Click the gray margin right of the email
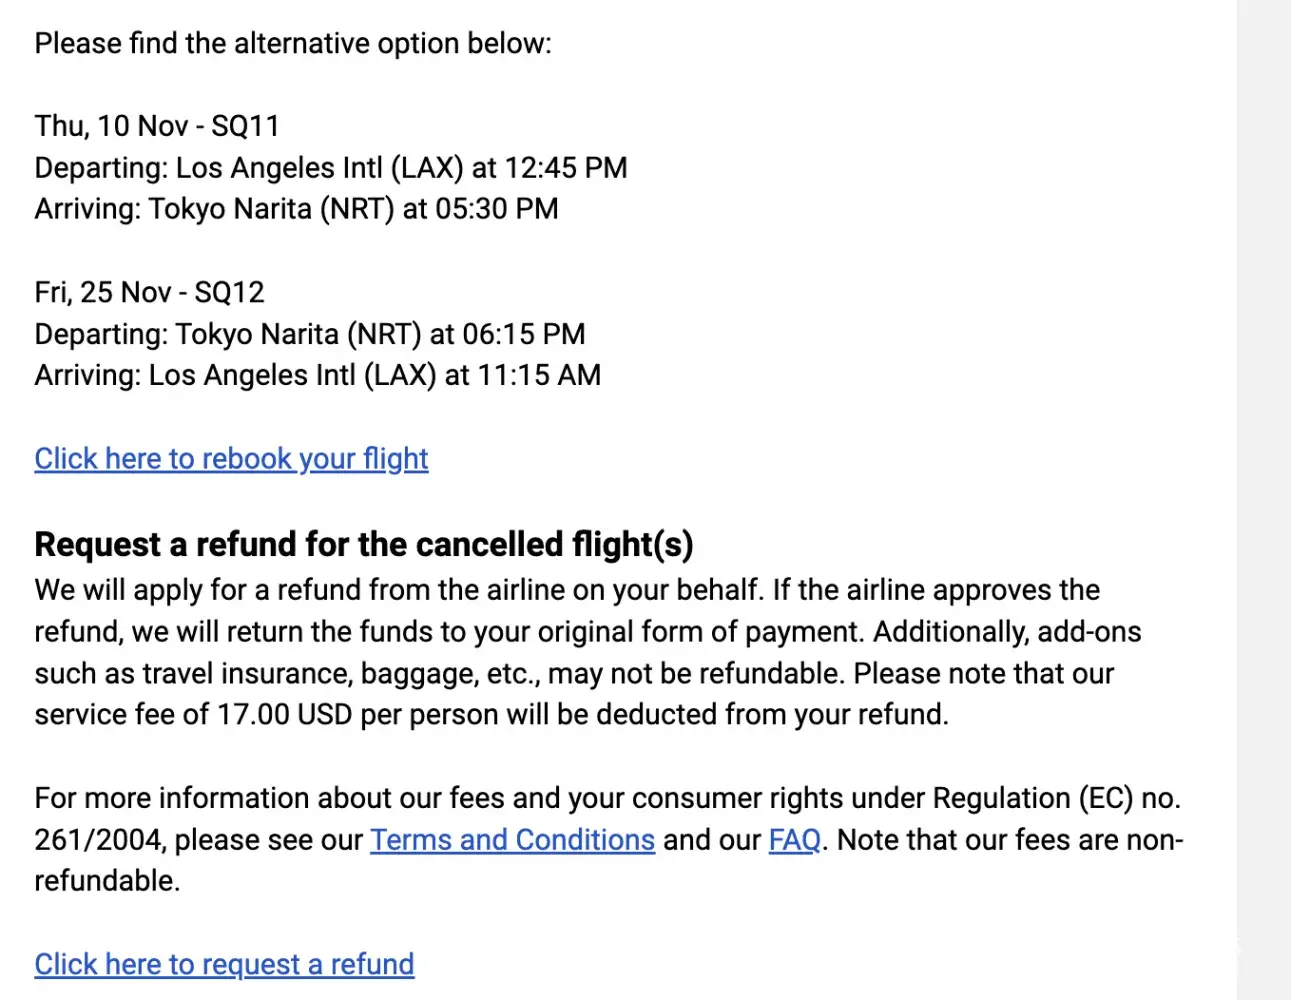Viewport: 1291px width, 1000px height. [x=1263, y=500]
